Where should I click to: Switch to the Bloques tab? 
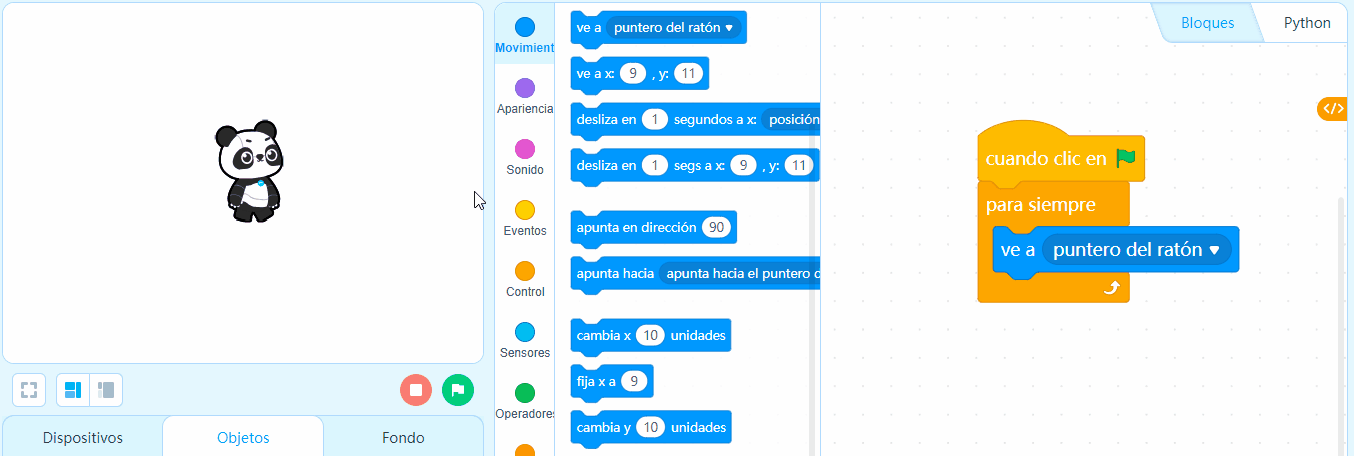point(1207,23)
